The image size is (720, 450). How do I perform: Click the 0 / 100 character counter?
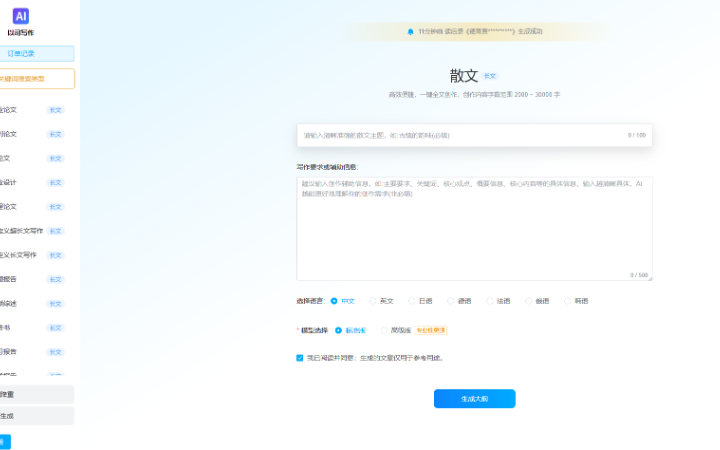tap(637, 135)
